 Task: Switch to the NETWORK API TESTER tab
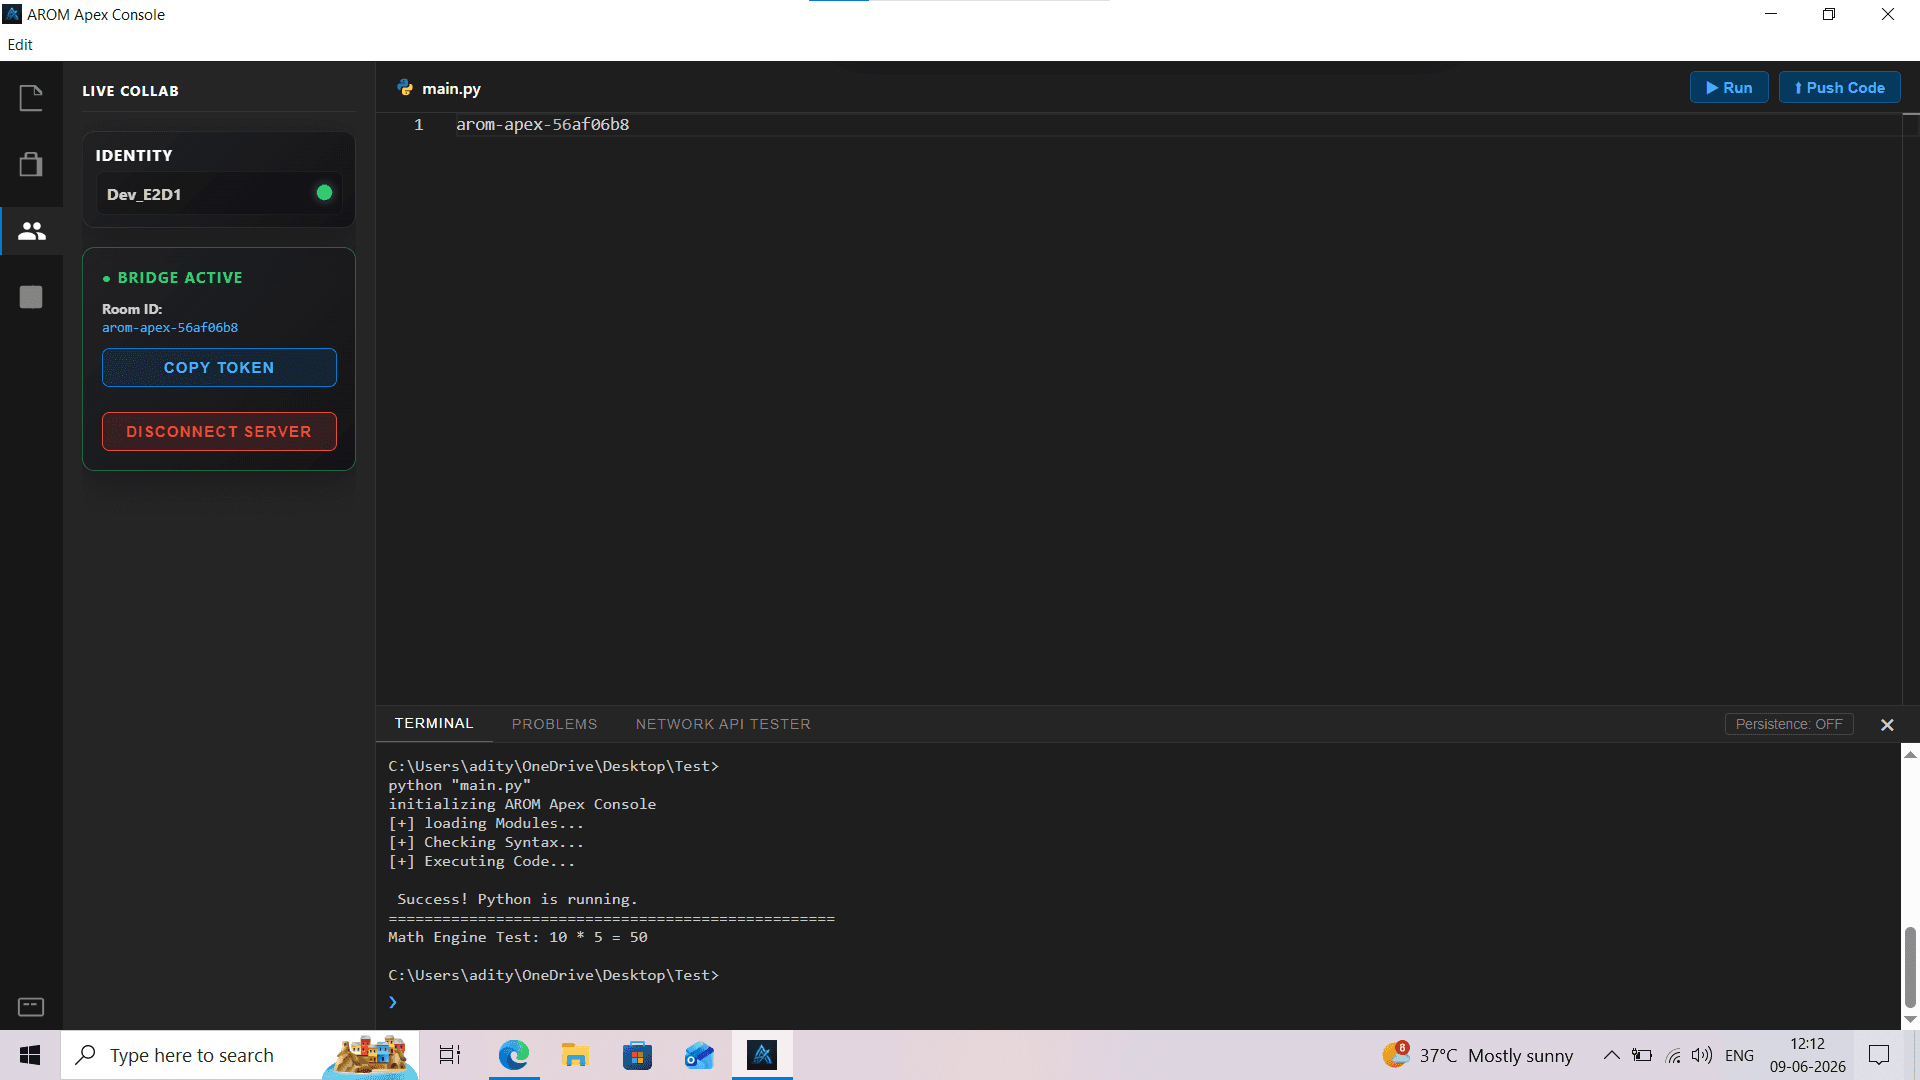coord(723,724)
